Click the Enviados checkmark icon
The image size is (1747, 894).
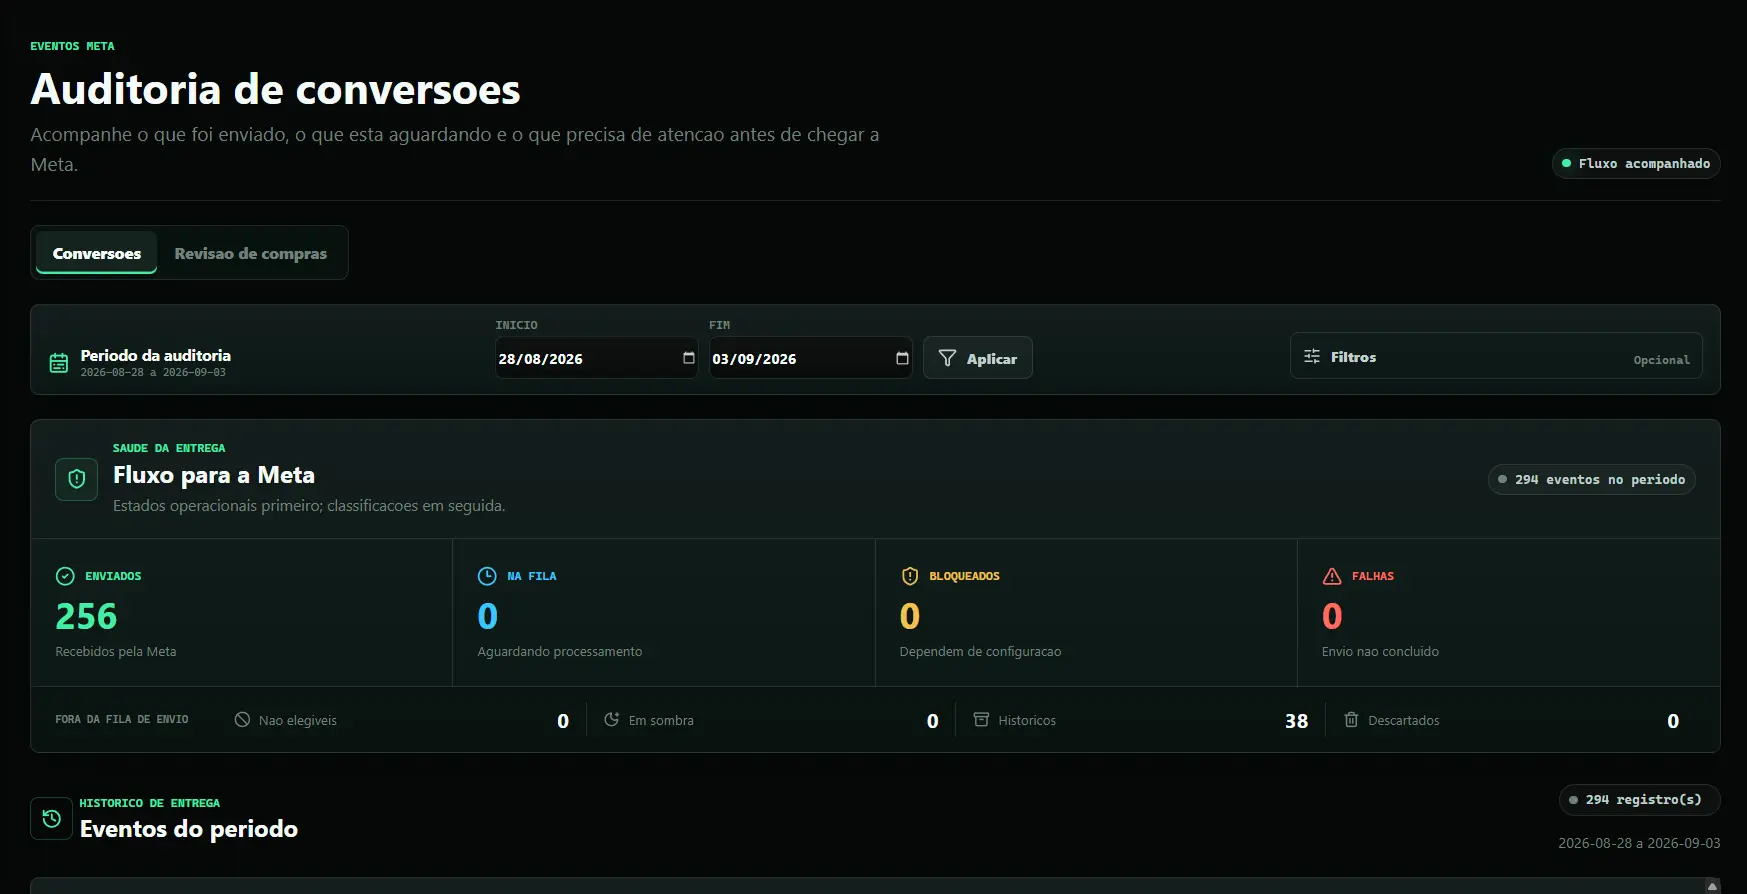pos(65,576)
